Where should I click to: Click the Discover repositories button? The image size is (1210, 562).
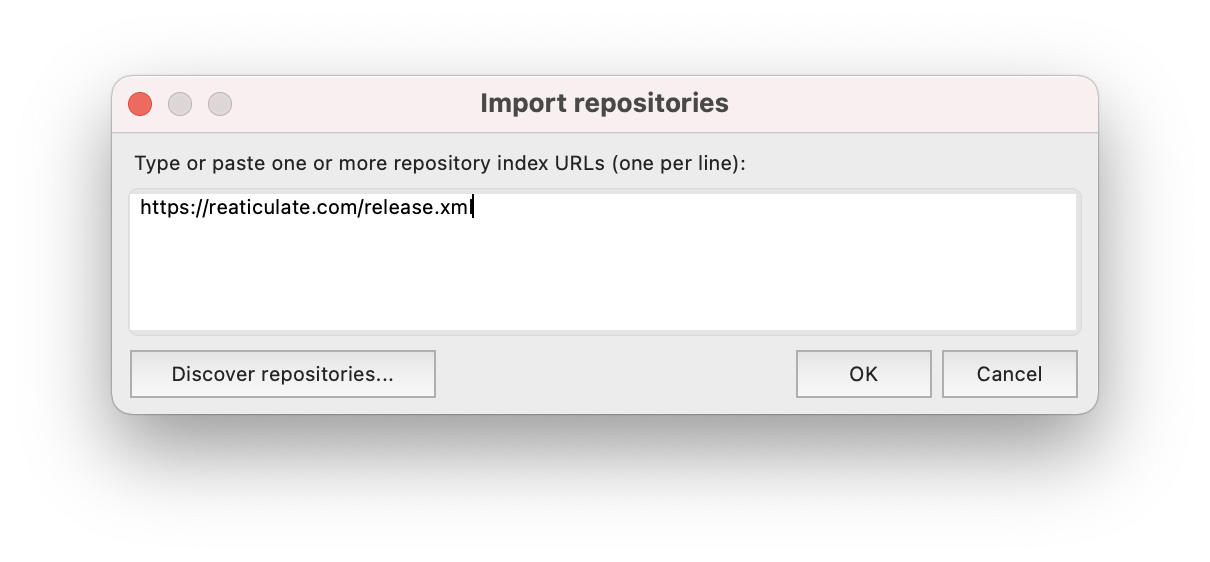pos(283,374)
